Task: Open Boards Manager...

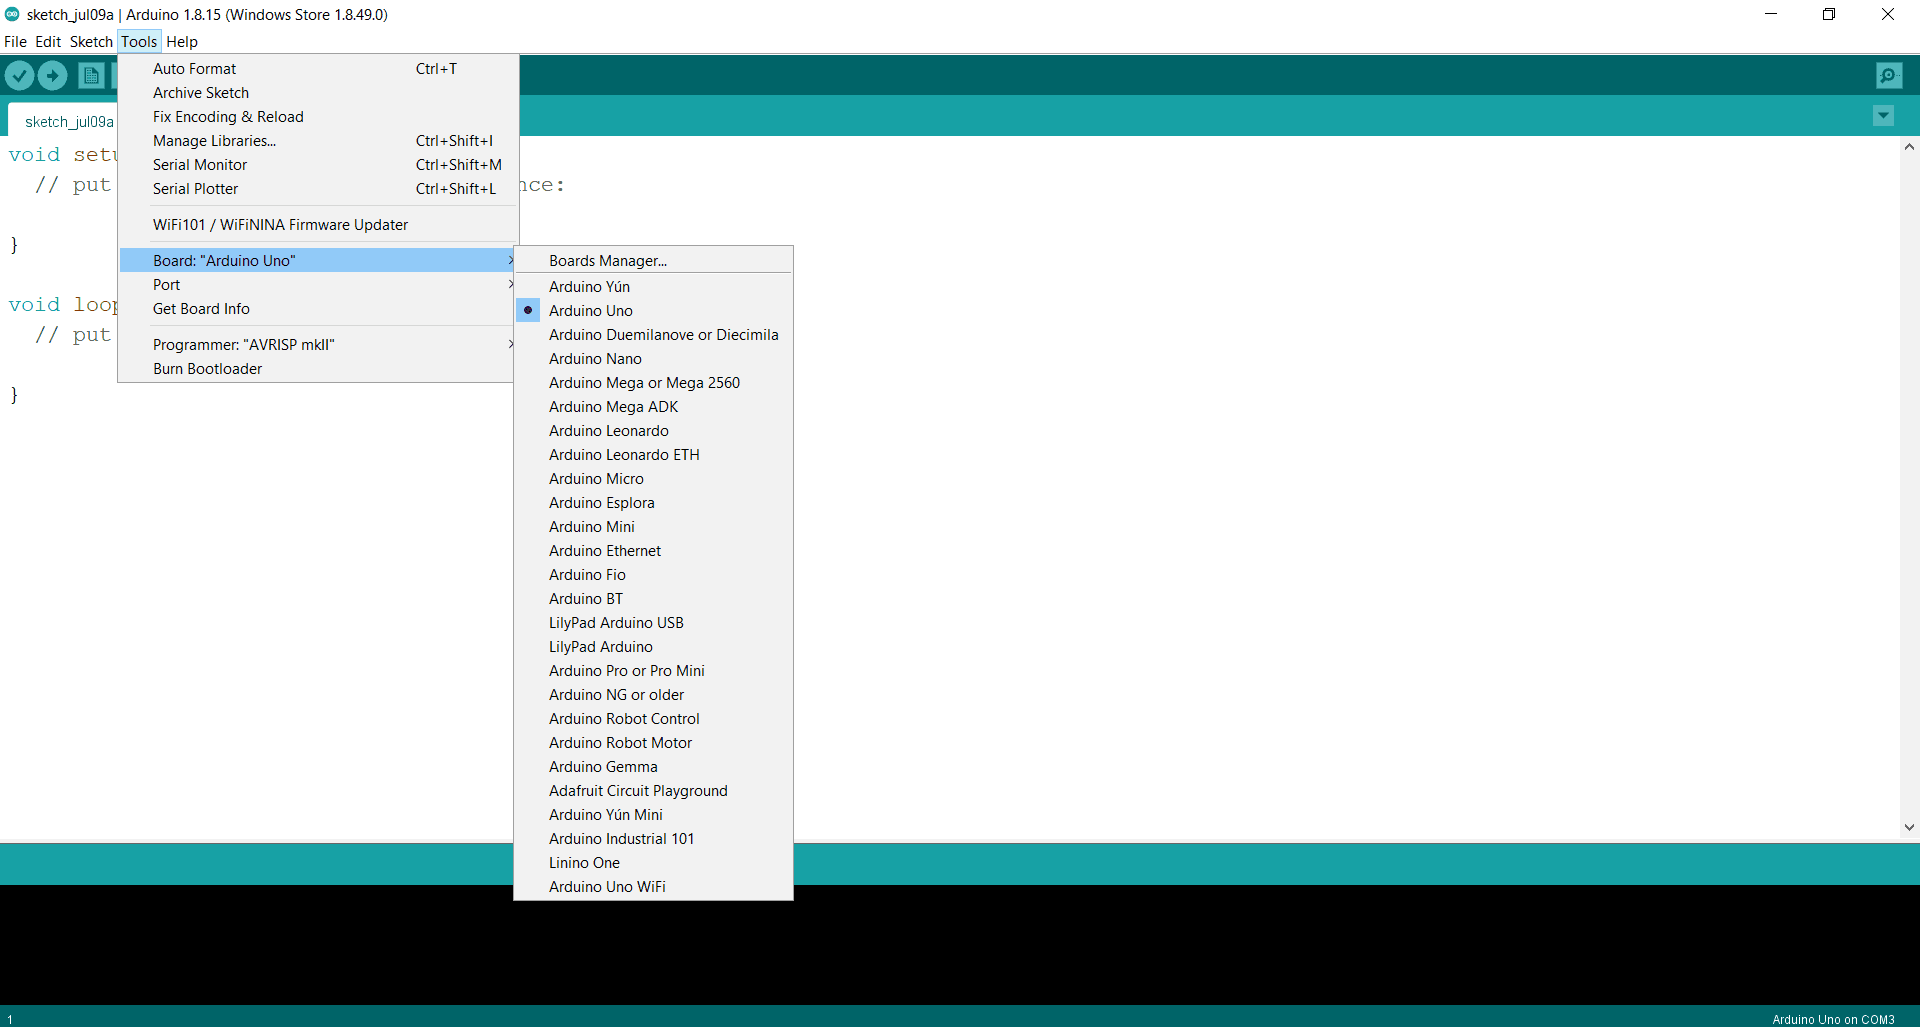Action: pos(607,261)
